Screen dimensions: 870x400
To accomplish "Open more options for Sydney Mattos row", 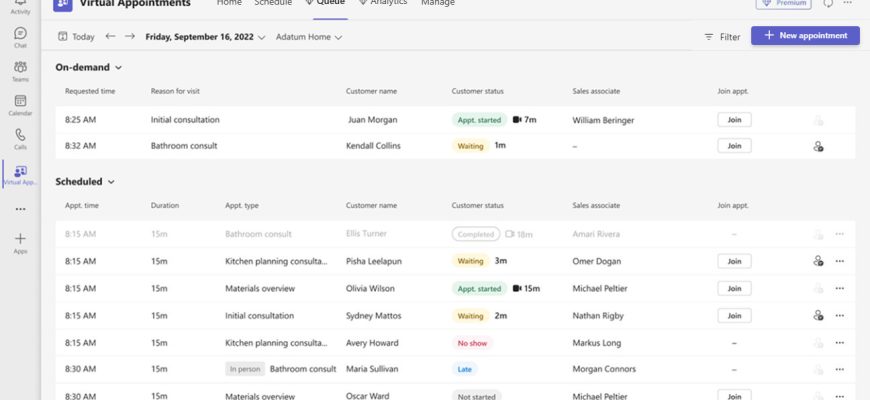I will tap(839, 316).
